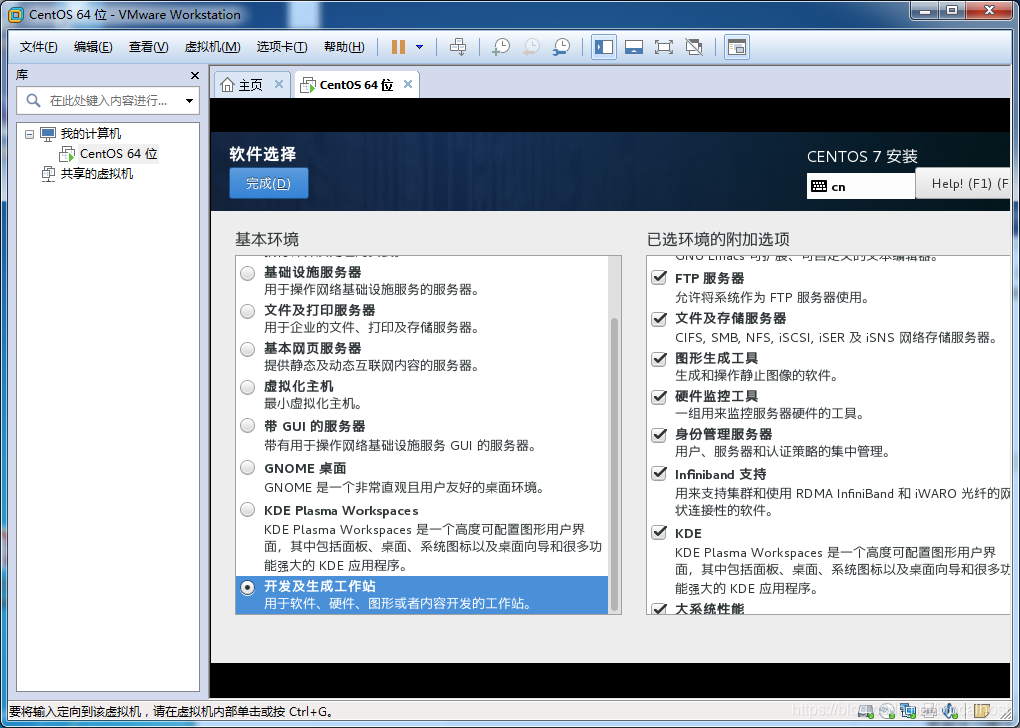Select KDE Plasma Workspaces radio button

(247, 509)
